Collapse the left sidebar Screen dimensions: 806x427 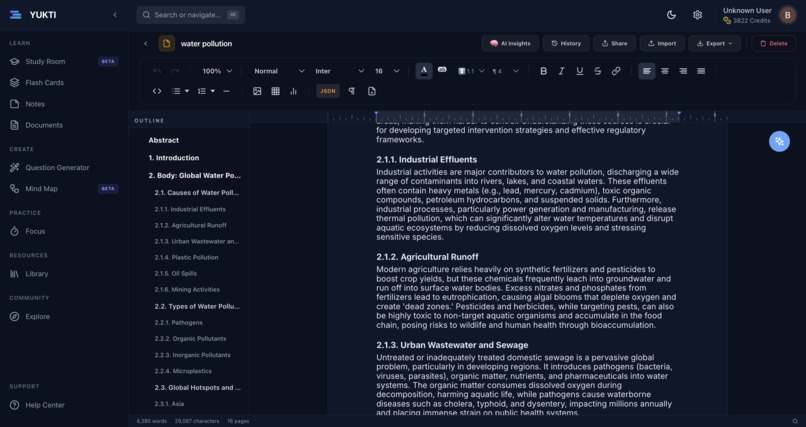coord(115,15)
